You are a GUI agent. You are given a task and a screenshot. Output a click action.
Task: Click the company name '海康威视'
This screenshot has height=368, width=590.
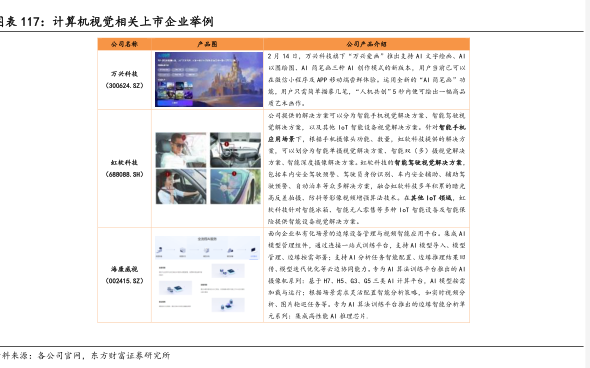[x=125, y=269]
